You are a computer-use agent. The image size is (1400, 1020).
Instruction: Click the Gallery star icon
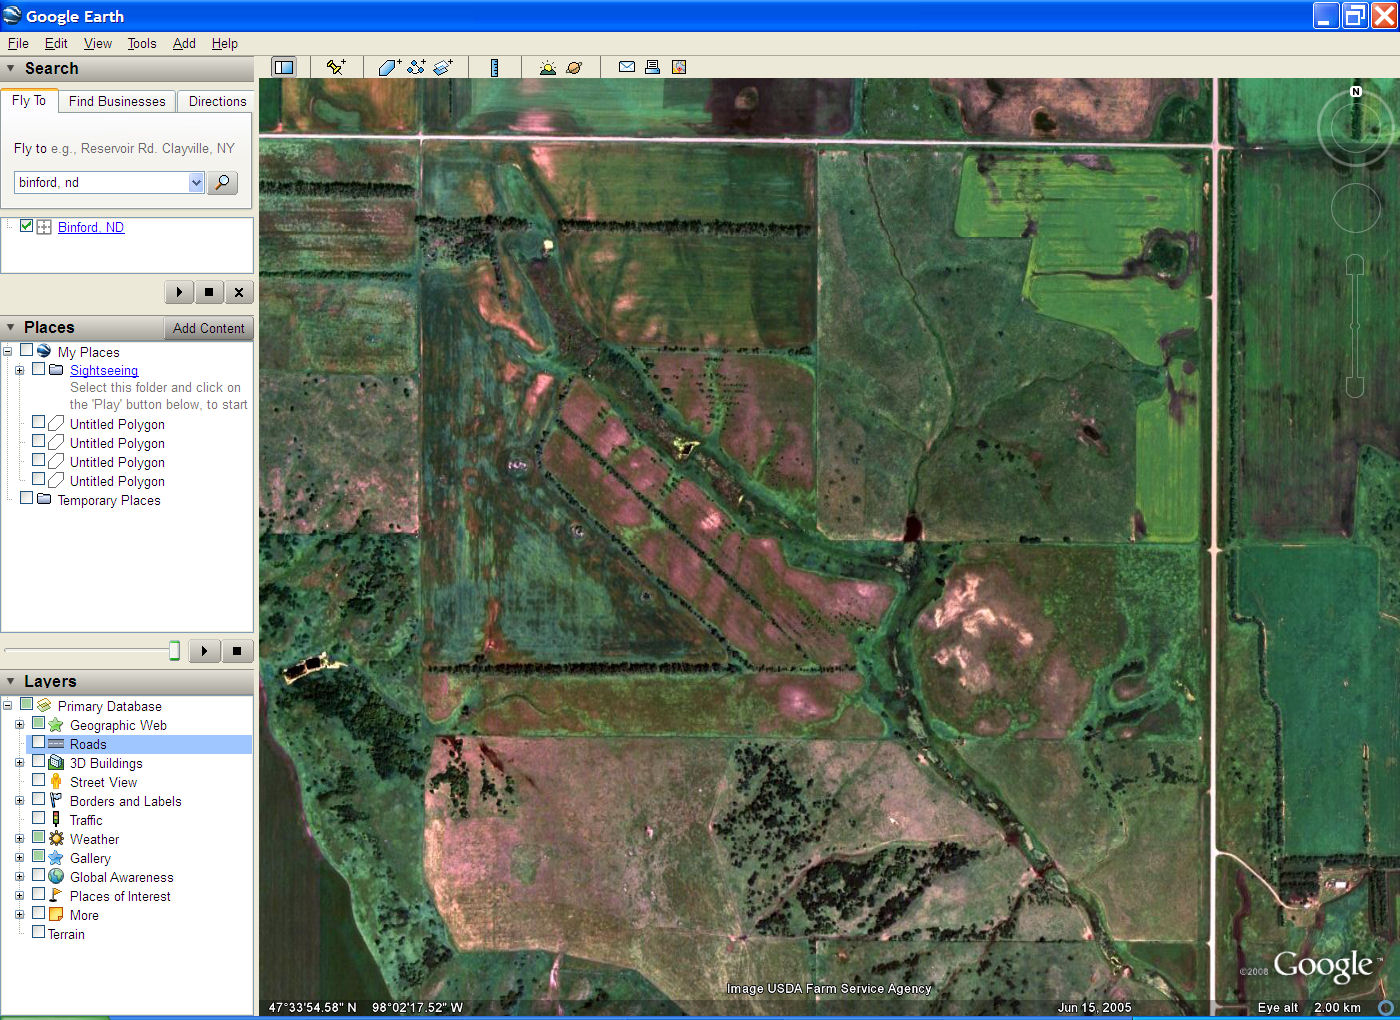tap(56, 858)
